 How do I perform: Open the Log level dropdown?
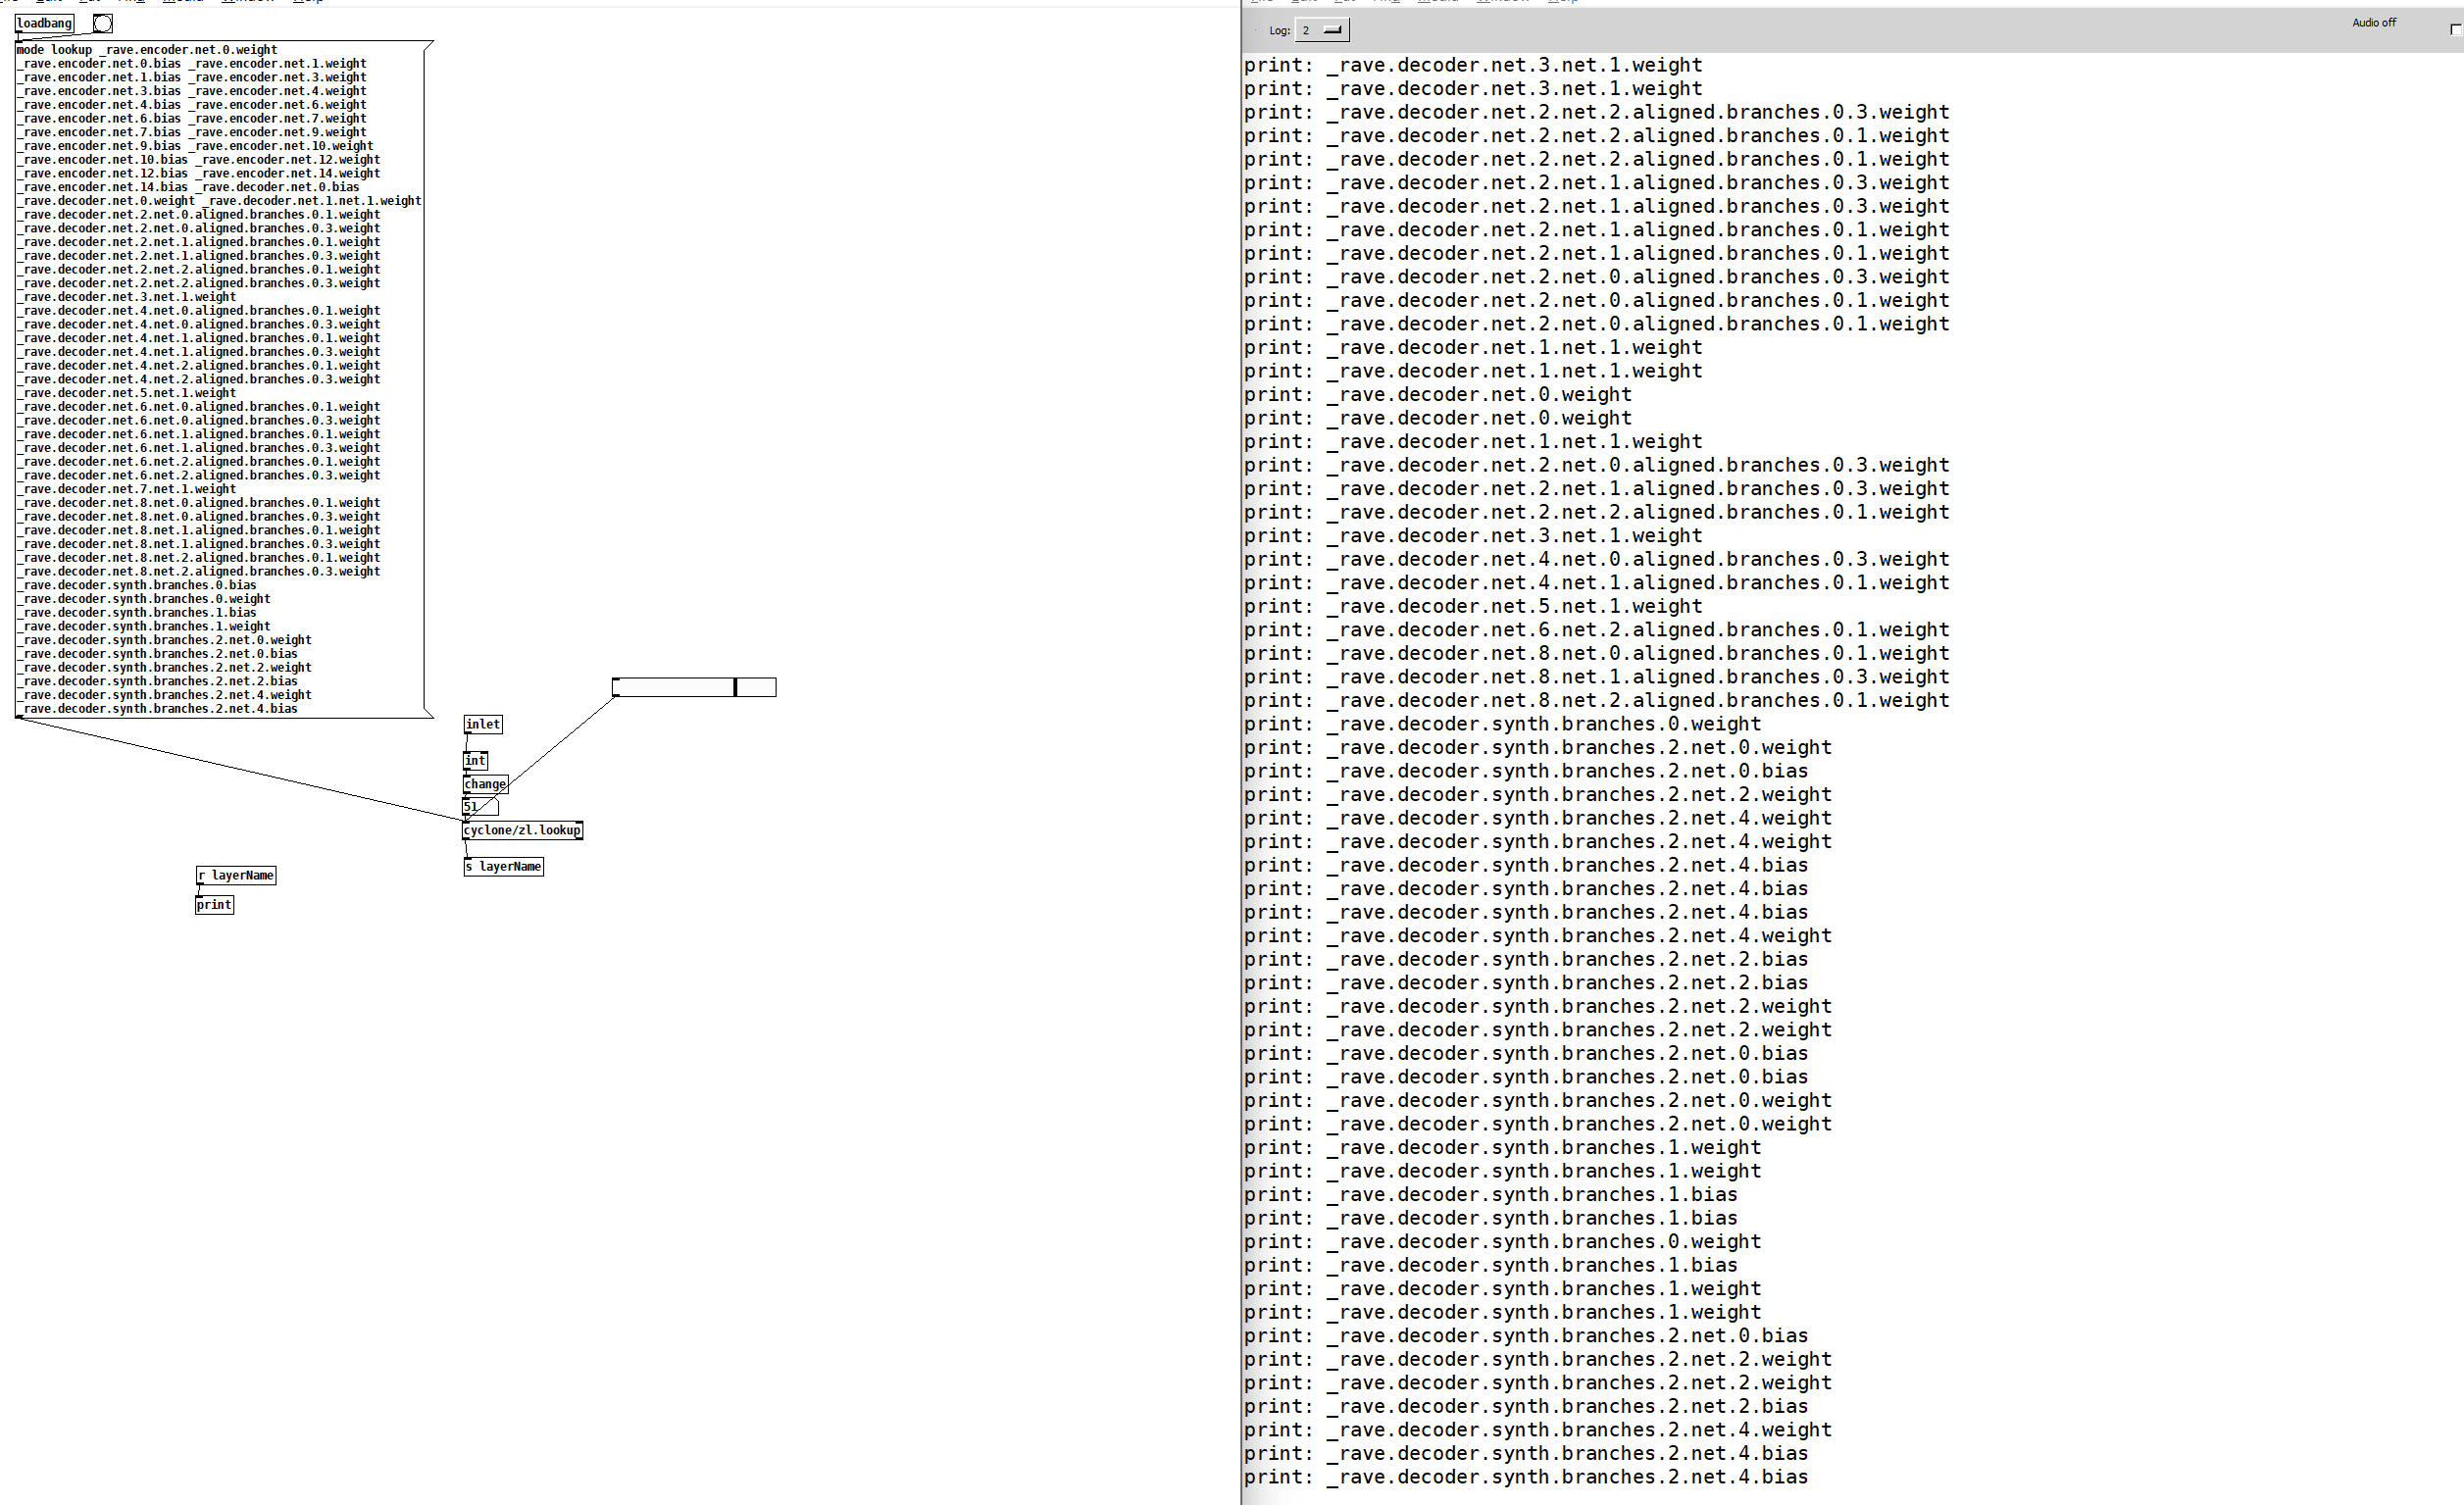pyautogui.click(x=1322, y=30)
